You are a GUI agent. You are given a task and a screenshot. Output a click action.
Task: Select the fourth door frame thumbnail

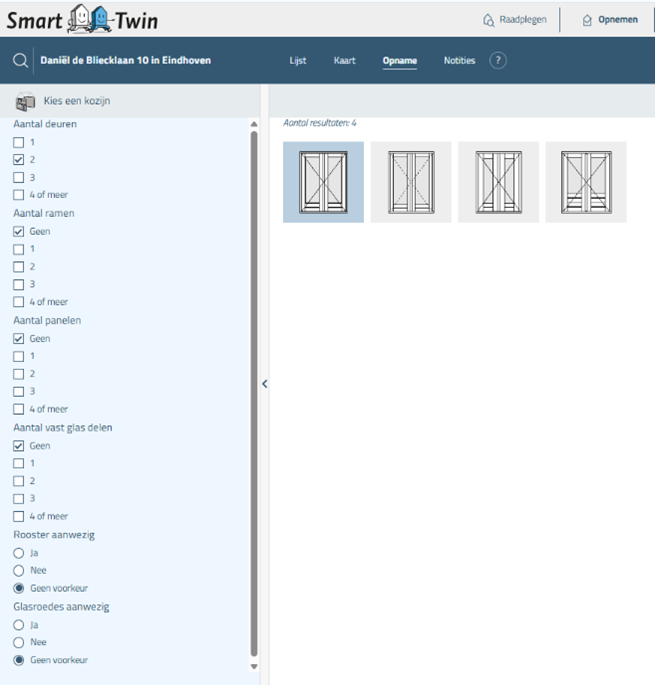[586, 182]
